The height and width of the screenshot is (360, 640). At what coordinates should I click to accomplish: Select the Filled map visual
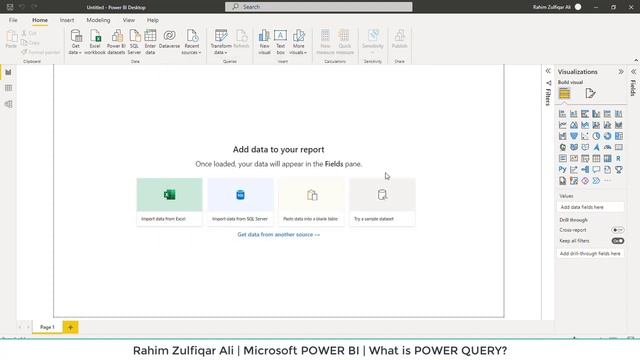[x=574, y=147]
